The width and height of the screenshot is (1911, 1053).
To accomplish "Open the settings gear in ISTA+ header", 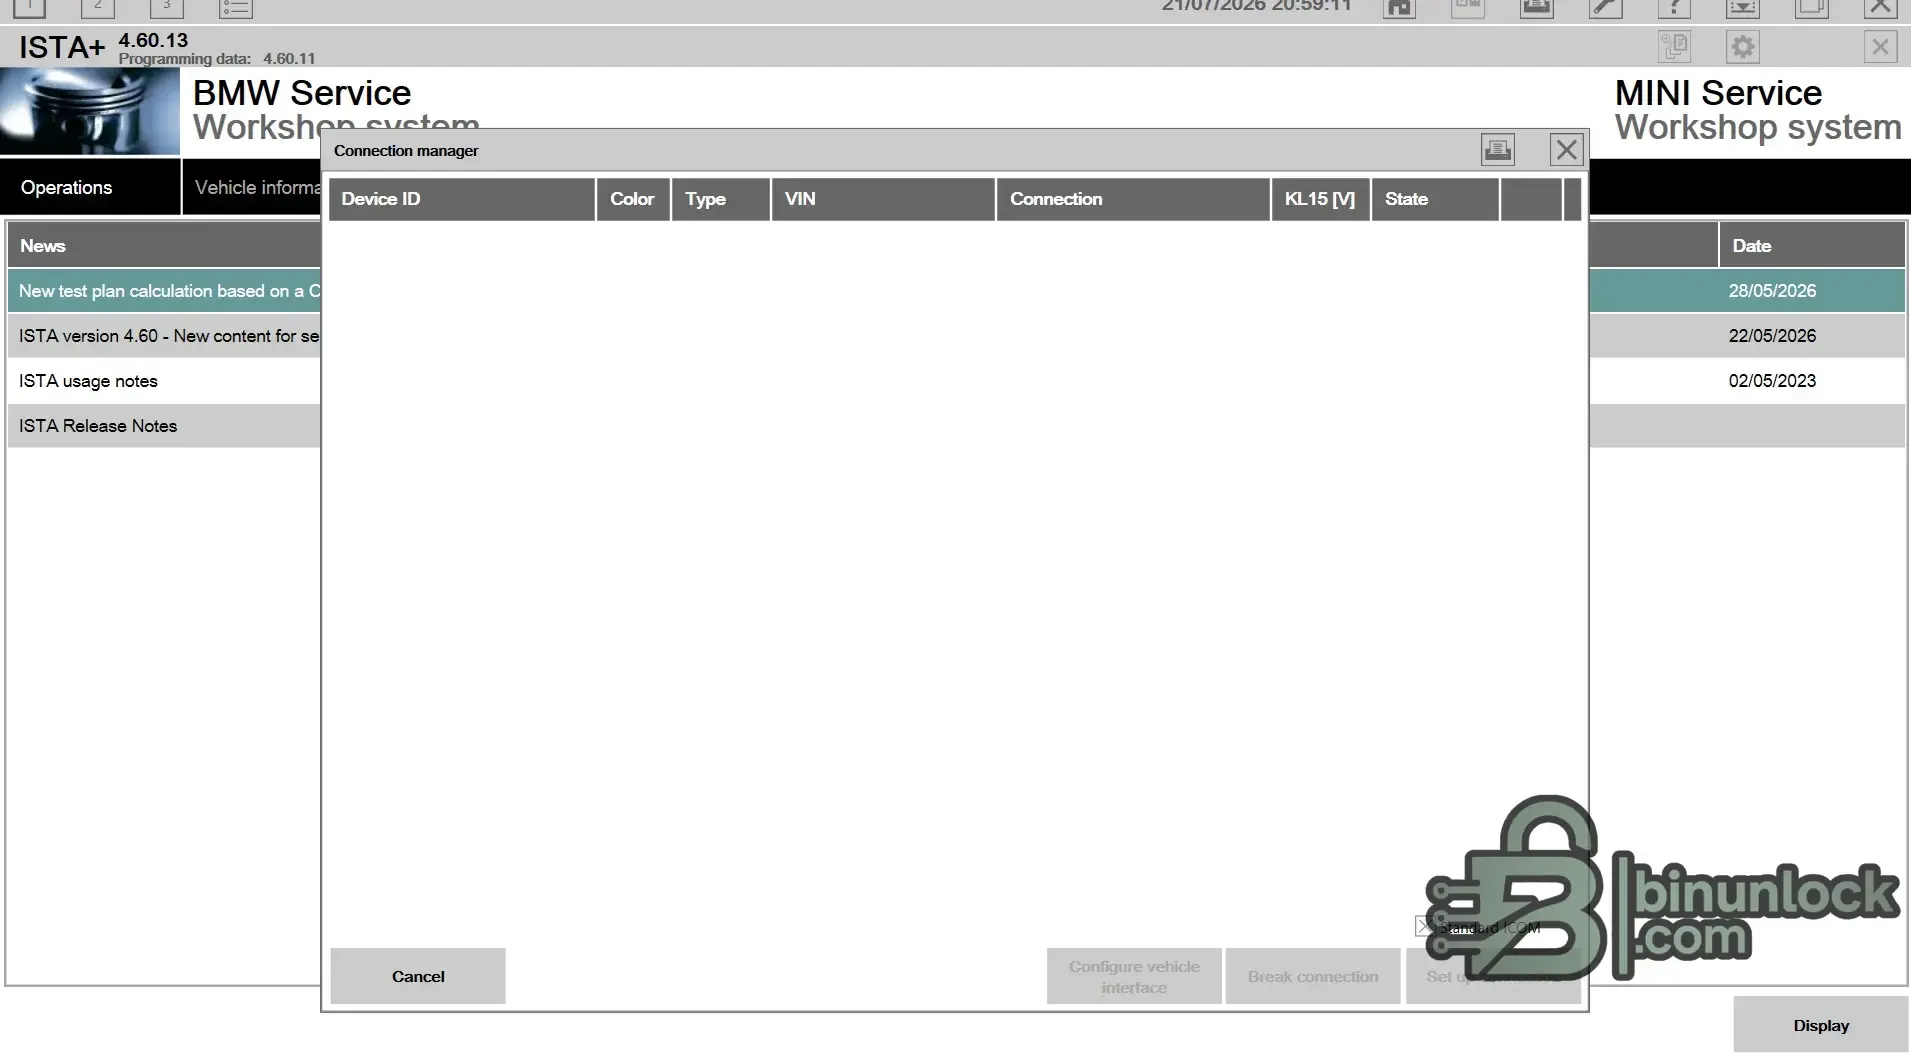I will tap(1742, 47).
